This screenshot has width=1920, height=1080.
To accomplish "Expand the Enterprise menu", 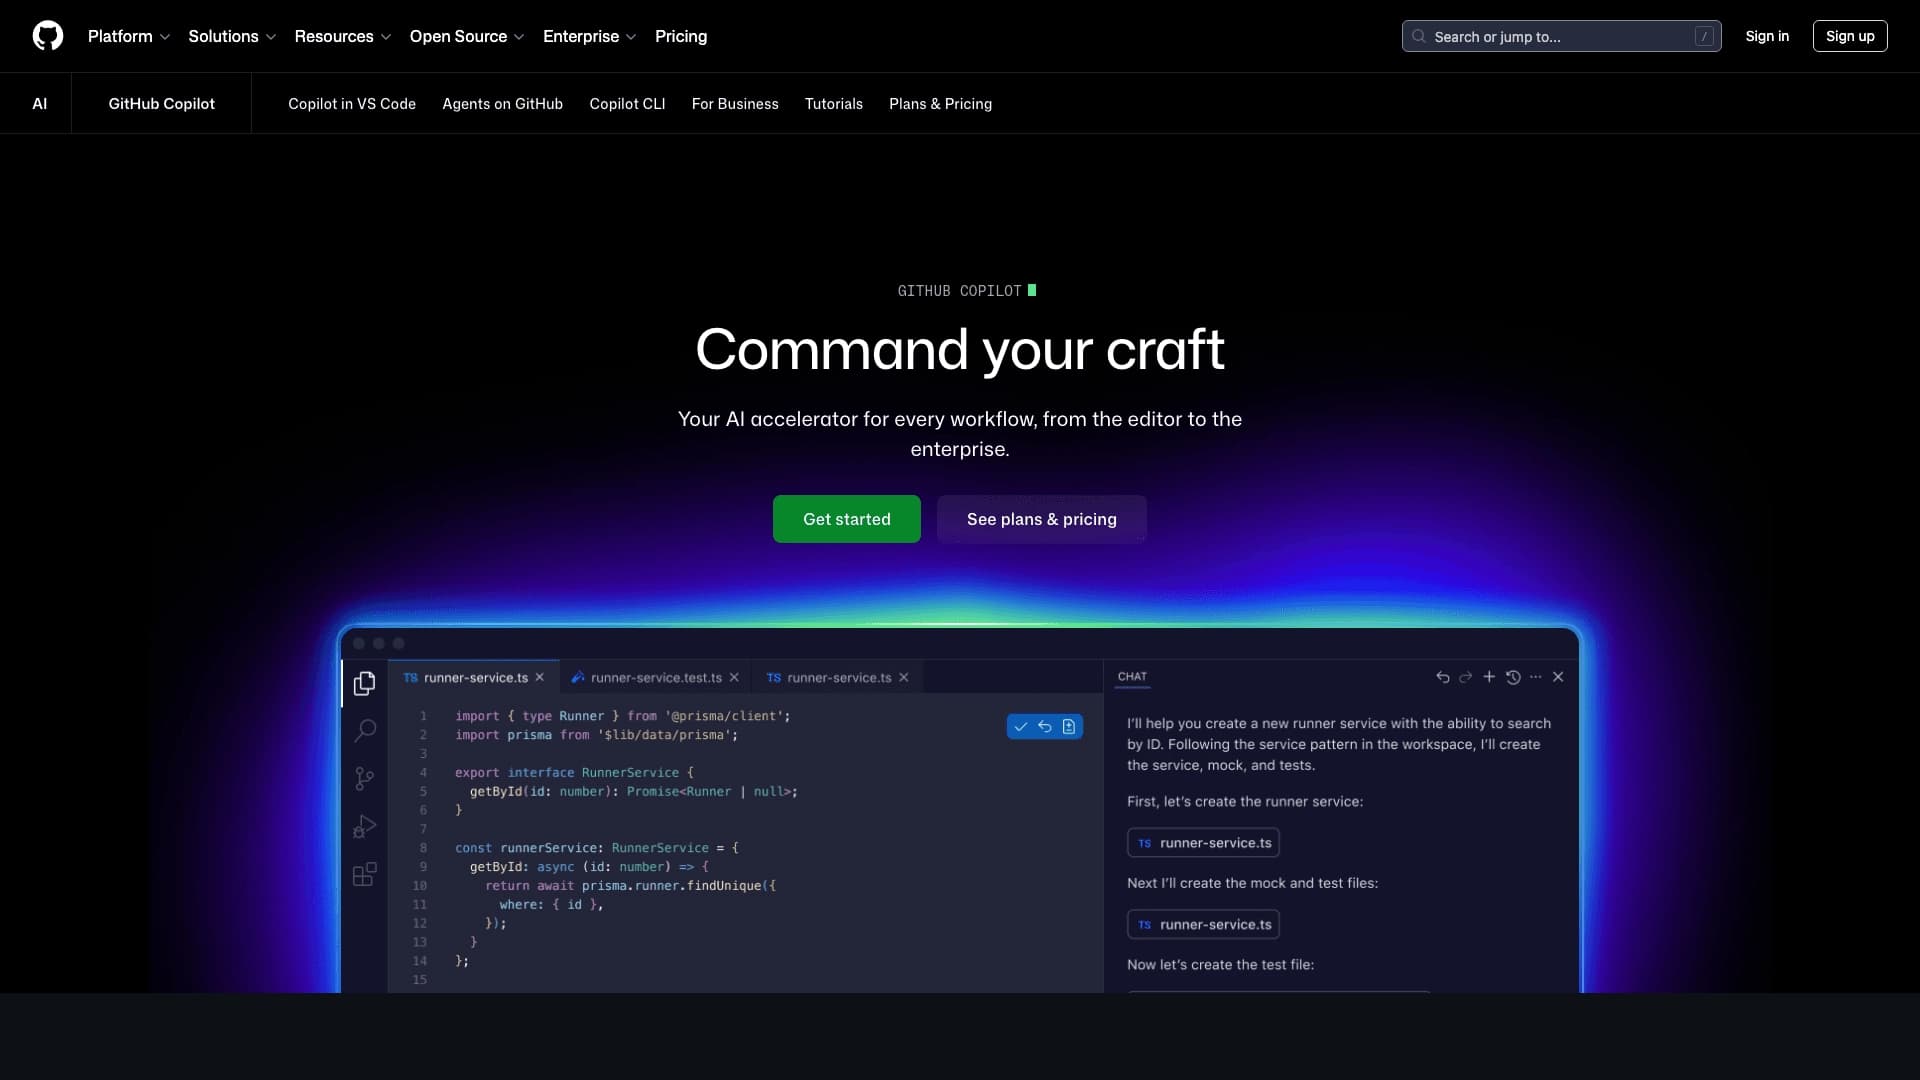I will pos(590,36).
